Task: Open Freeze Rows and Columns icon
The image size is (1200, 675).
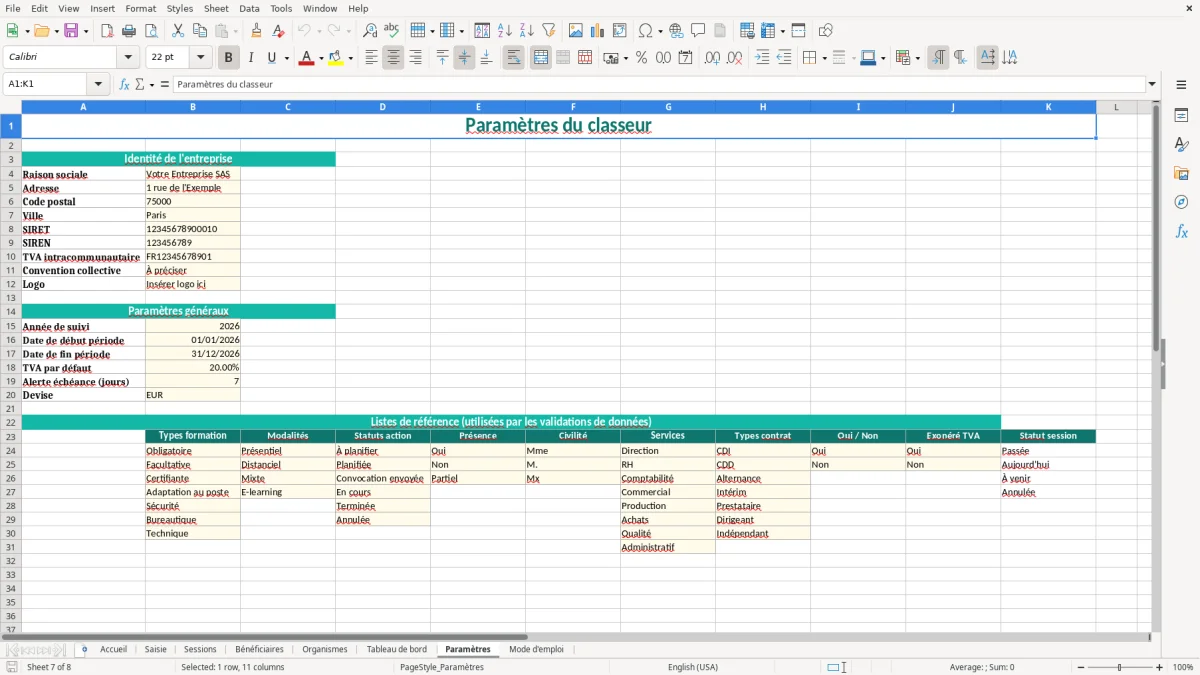Action: [767, 31]
